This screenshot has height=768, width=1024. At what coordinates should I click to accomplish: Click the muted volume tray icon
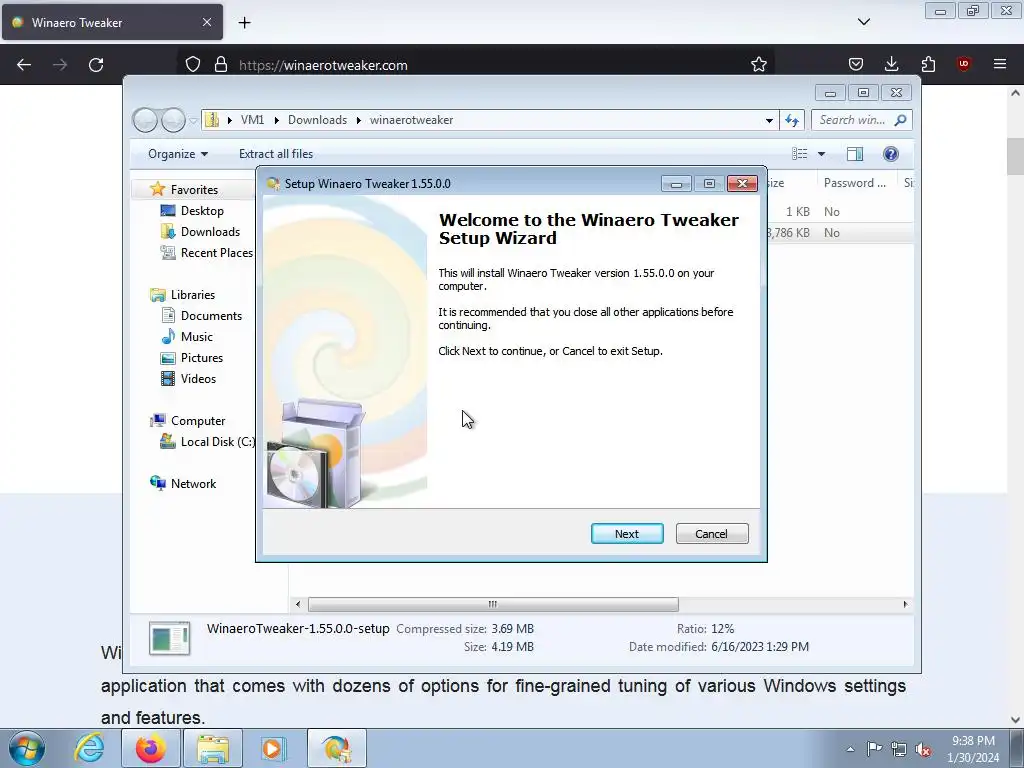(x=923, y=749)
